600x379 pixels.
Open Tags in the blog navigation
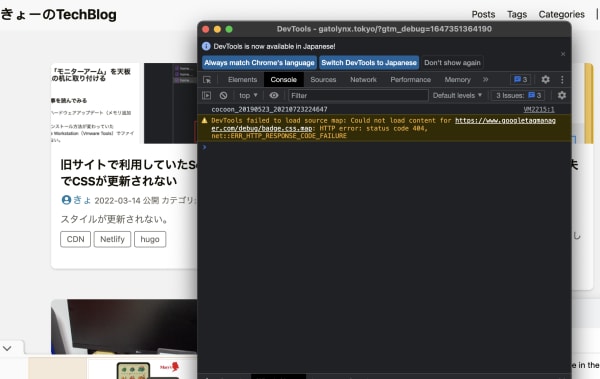click(x=517, y=14)
